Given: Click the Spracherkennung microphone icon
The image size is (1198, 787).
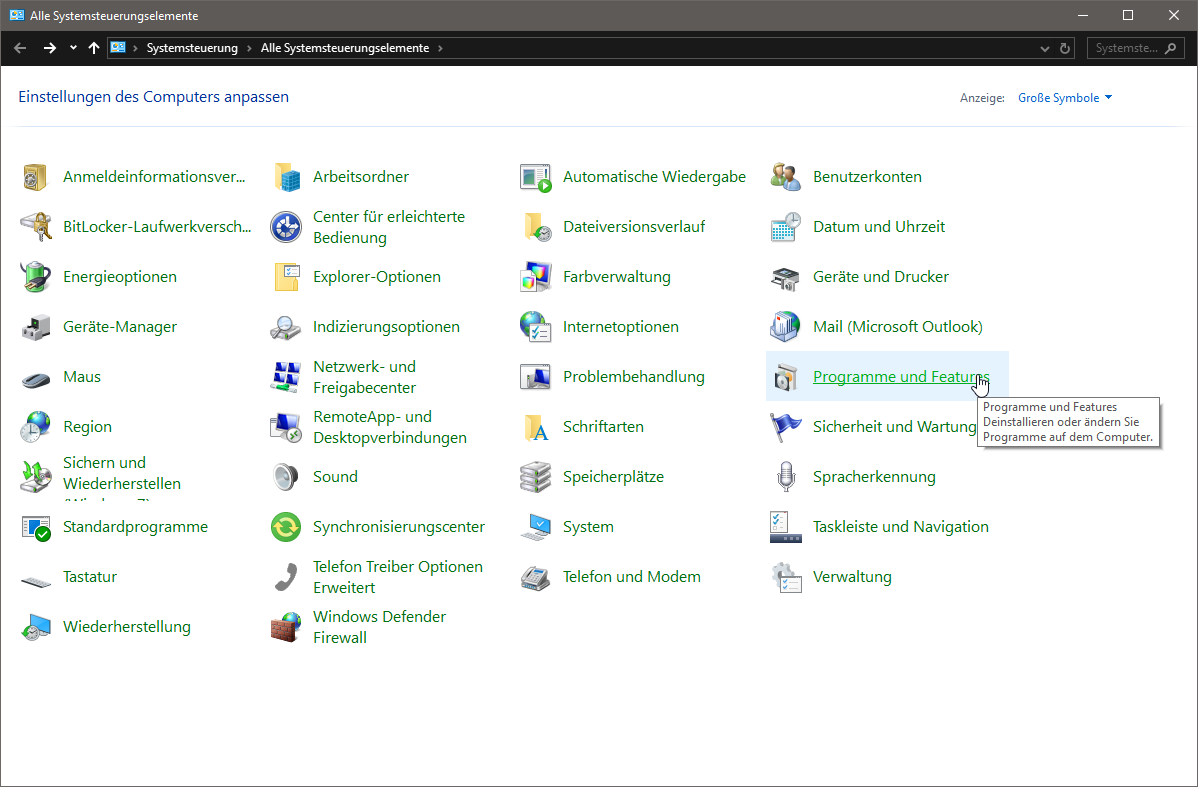Looking at the screenshot, I should pos(785,477).
